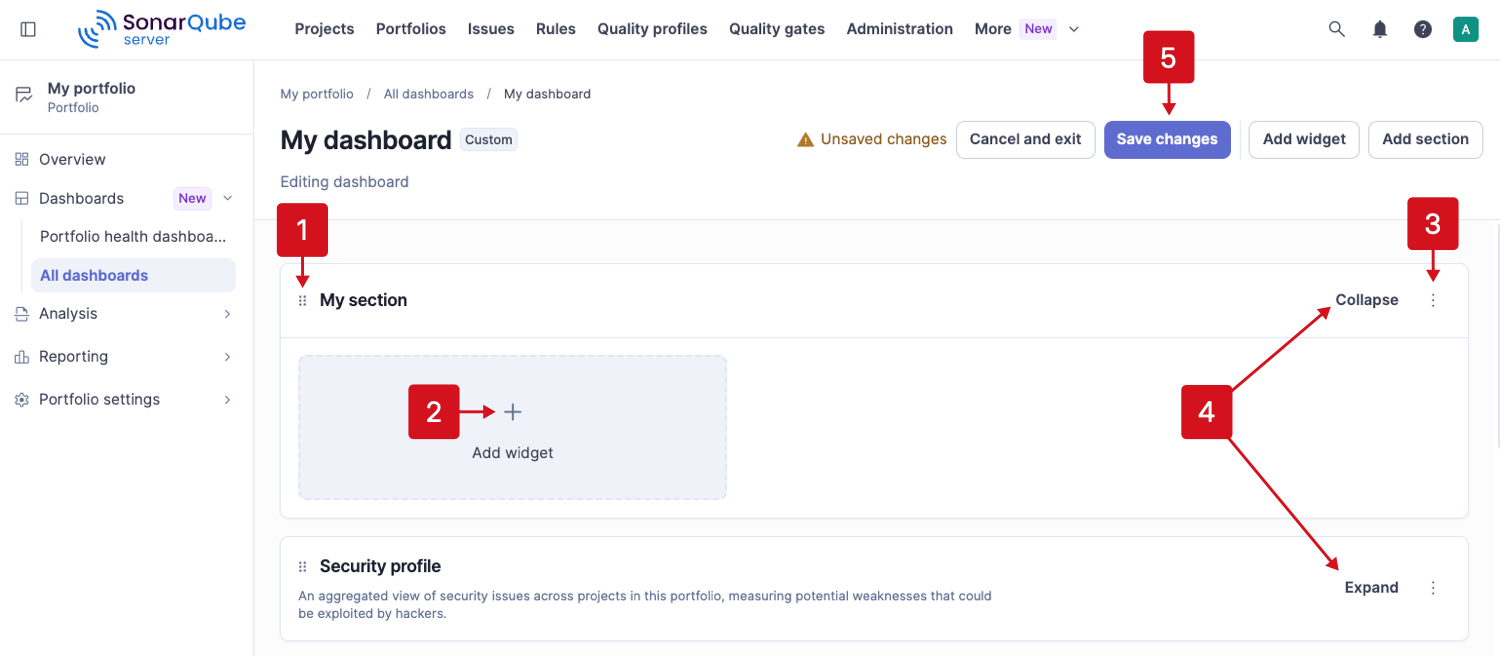Image resolution: width=1500 pixels, height=656 pixels.
Task: Go to the Rules page
Action: [x=556, y=29]
